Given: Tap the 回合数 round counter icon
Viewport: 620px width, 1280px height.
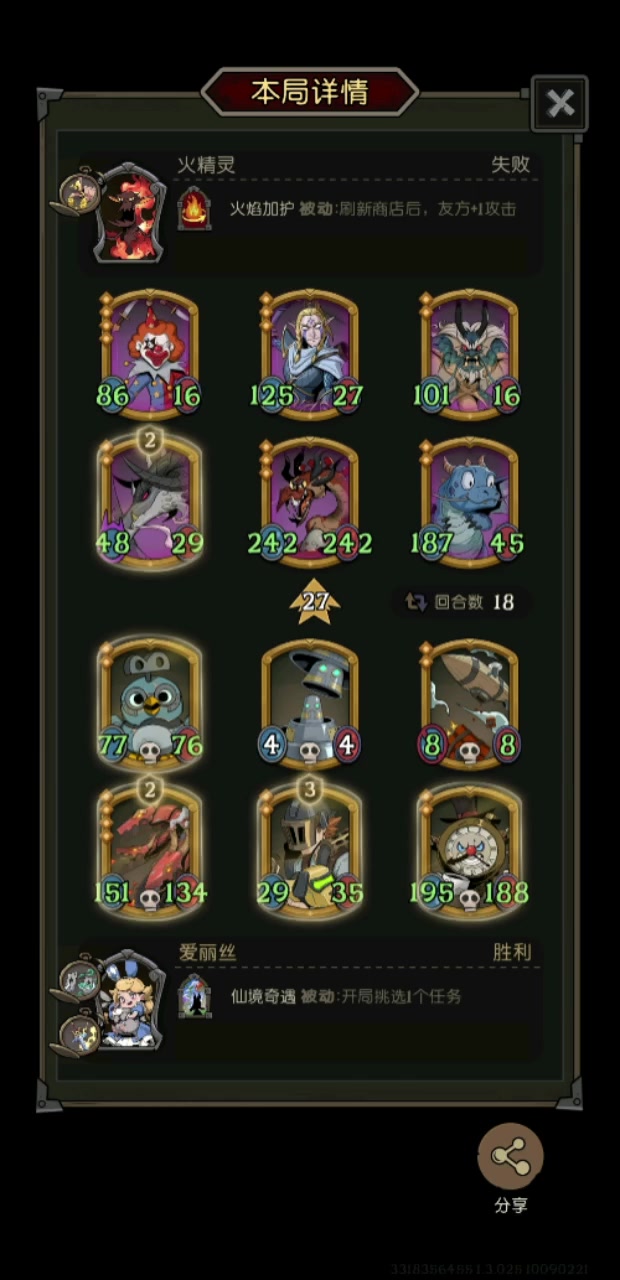Looking at the screenshot, I should tap(416, 602).
